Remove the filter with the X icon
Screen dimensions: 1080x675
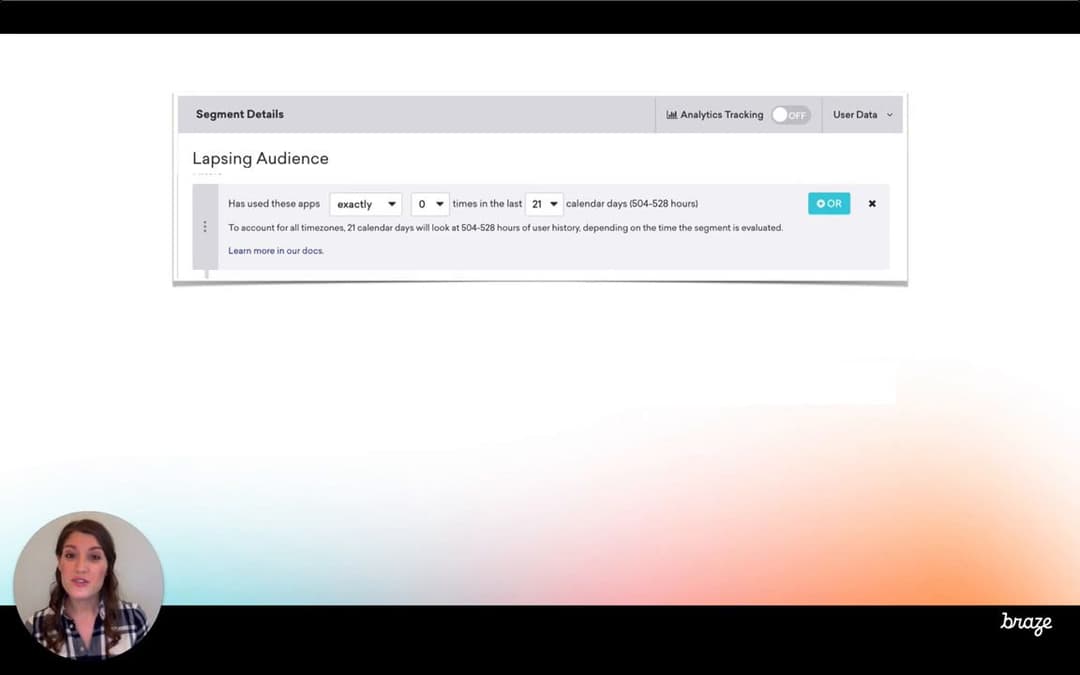coord(872,204)
